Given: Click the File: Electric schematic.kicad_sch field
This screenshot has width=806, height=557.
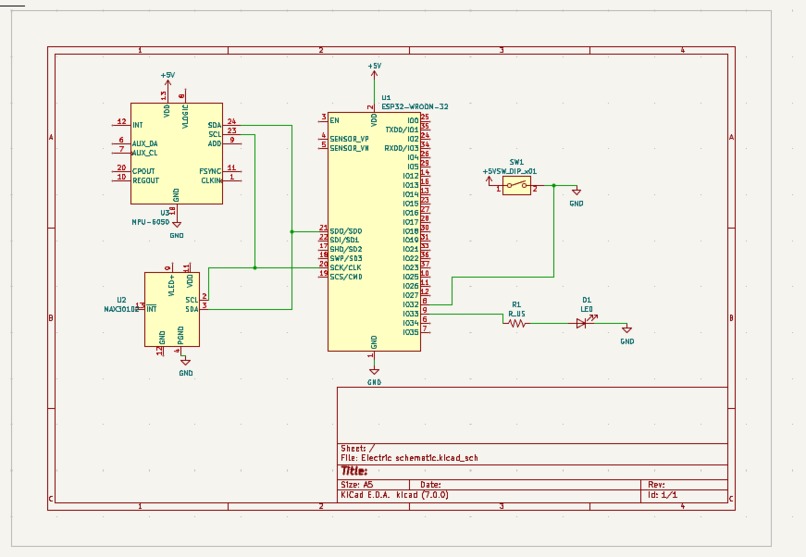Looking at the screenshot, I should click(x=409, y=458).
